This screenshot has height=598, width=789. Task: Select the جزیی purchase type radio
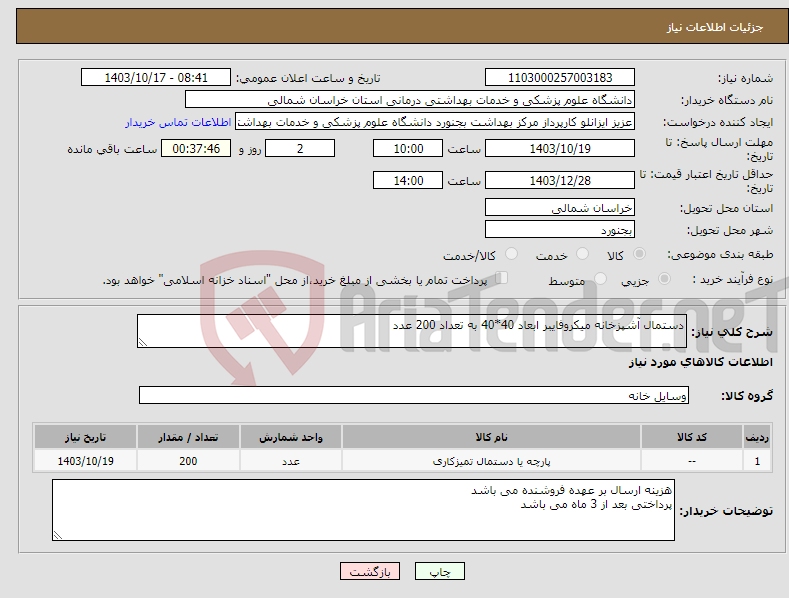tap(664, 279)
